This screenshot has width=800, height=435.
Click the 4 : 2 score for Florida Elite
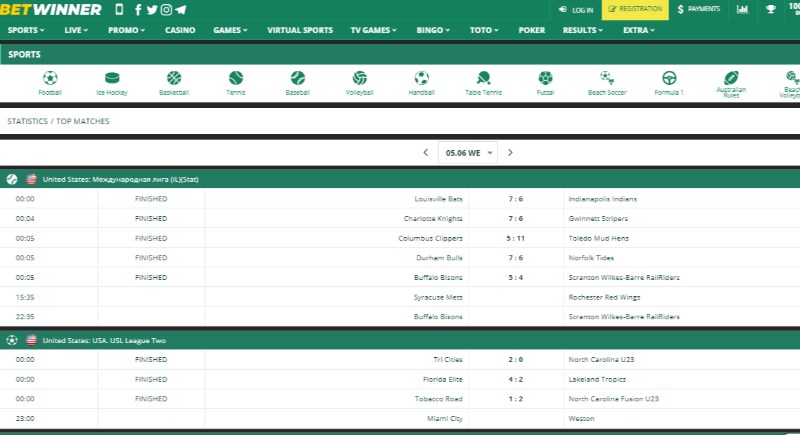coord(515,379)
